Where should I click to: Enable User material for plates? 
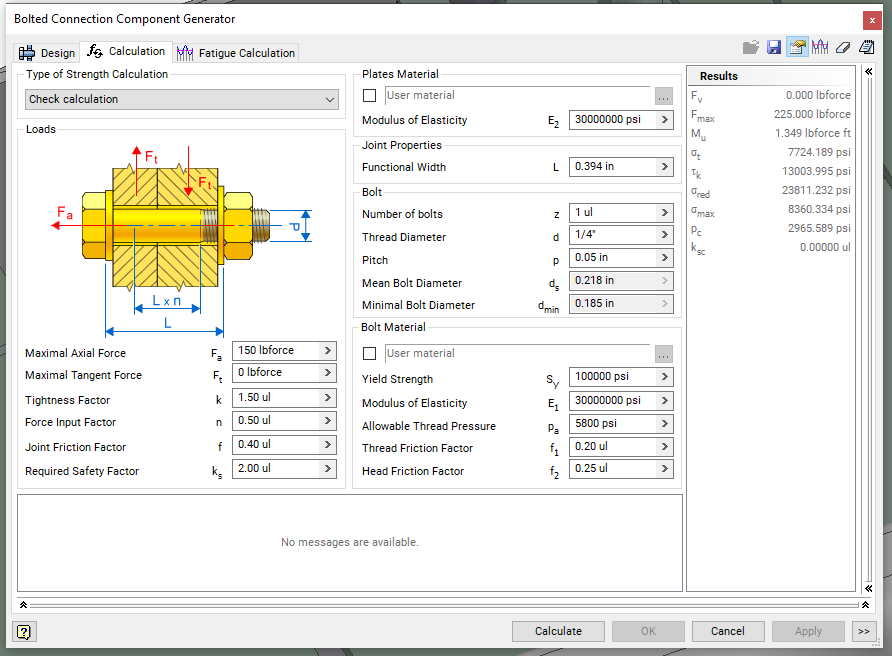coord(369,96)
